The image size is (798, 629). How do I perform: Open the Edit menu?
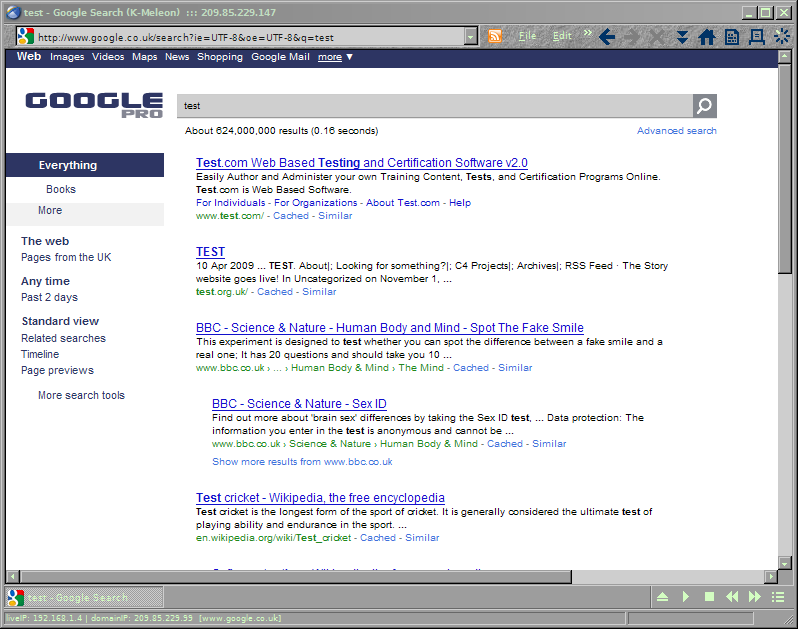[562, 36]
